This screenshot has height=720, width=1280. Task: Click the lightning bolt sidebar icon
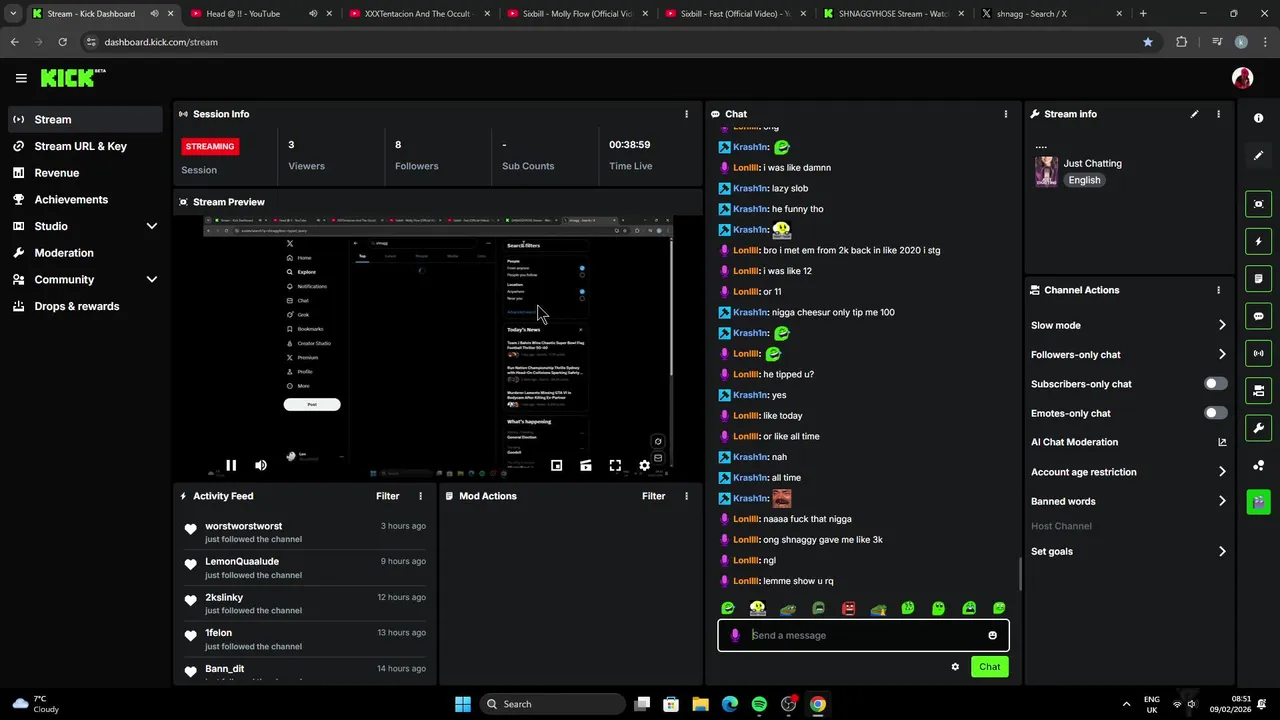1258,241
